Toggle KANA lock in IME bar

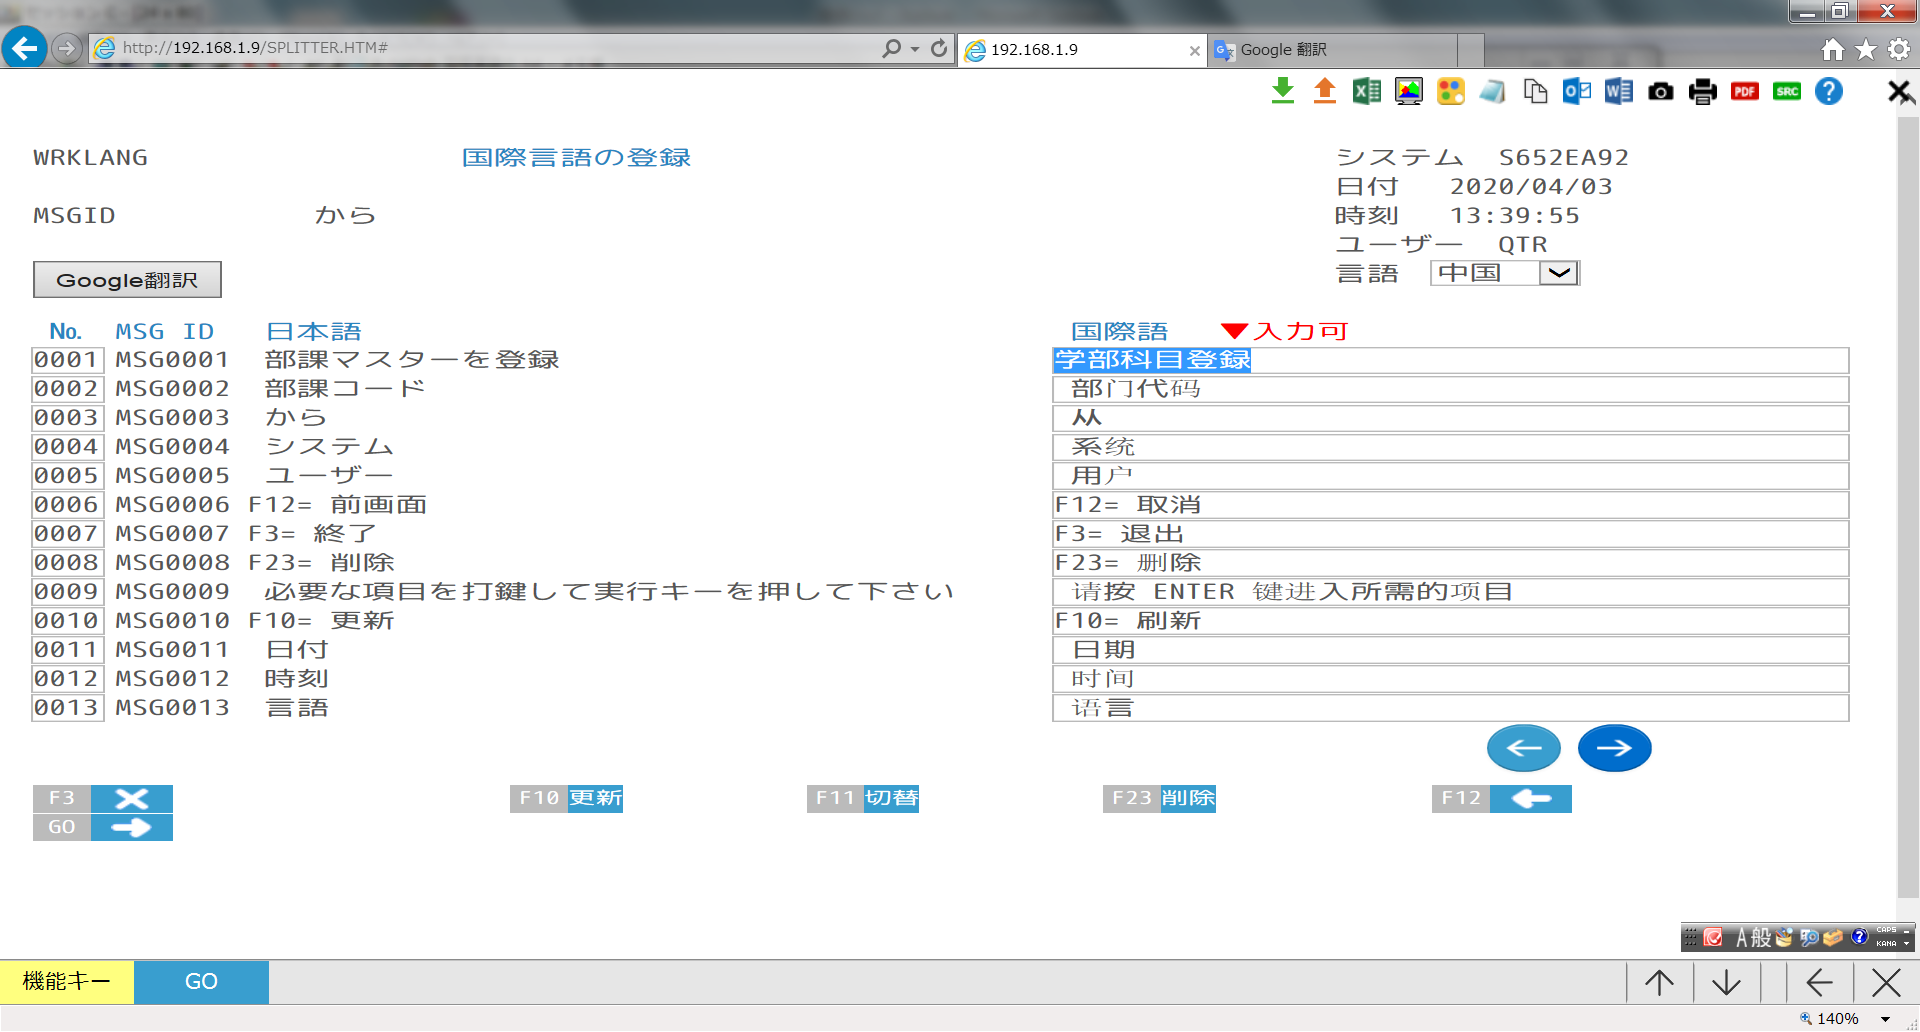coord(1886,943)
